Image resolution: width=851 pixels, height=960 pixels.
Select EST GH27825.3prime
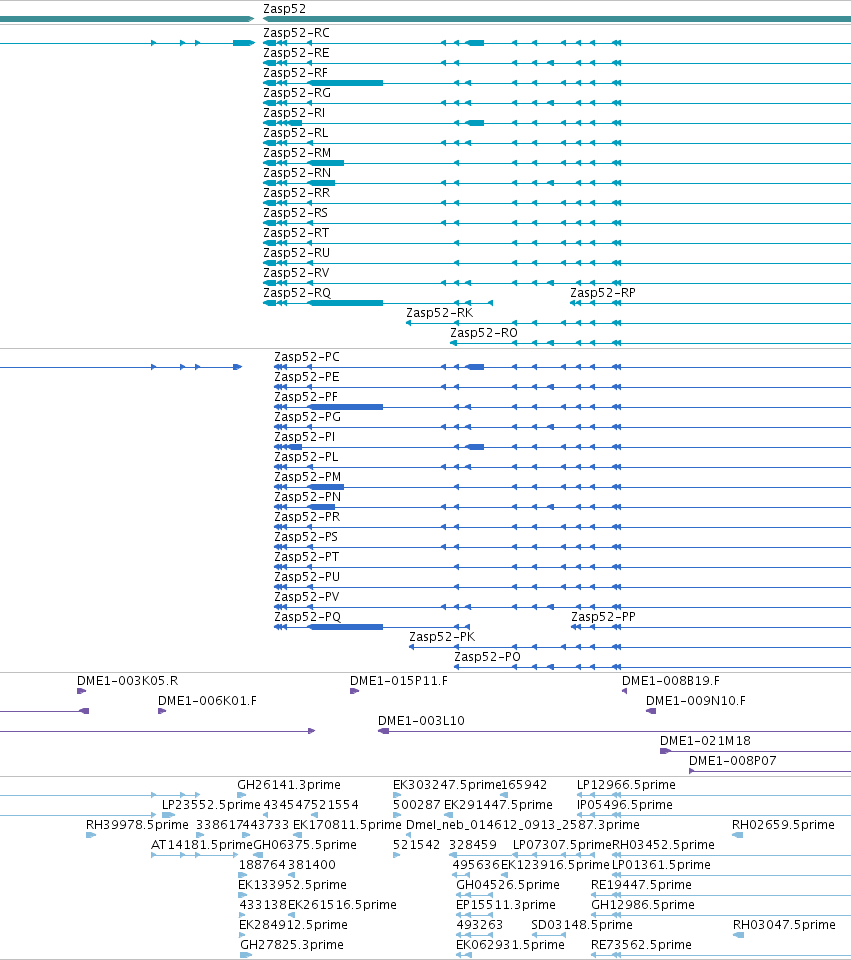coord(292,945)
